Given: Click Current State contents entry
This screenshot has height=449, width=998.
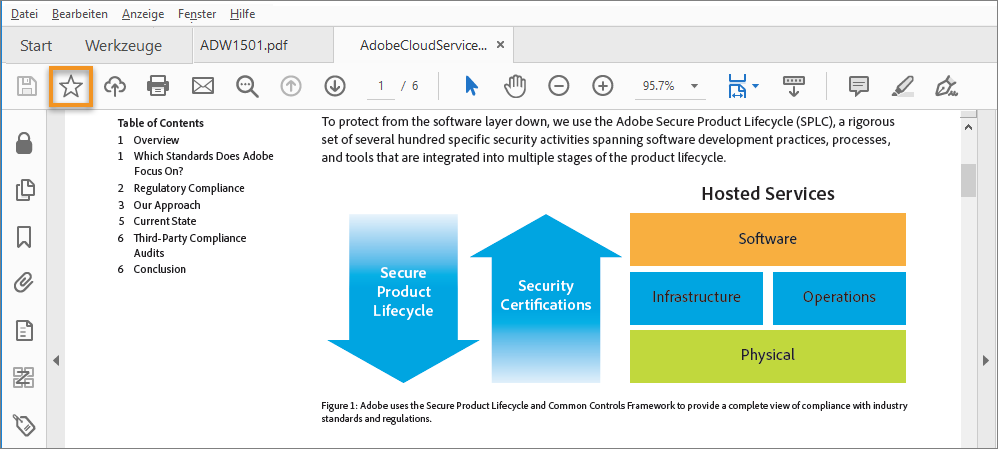Looking at the screenshot, I should click(165, 221).
